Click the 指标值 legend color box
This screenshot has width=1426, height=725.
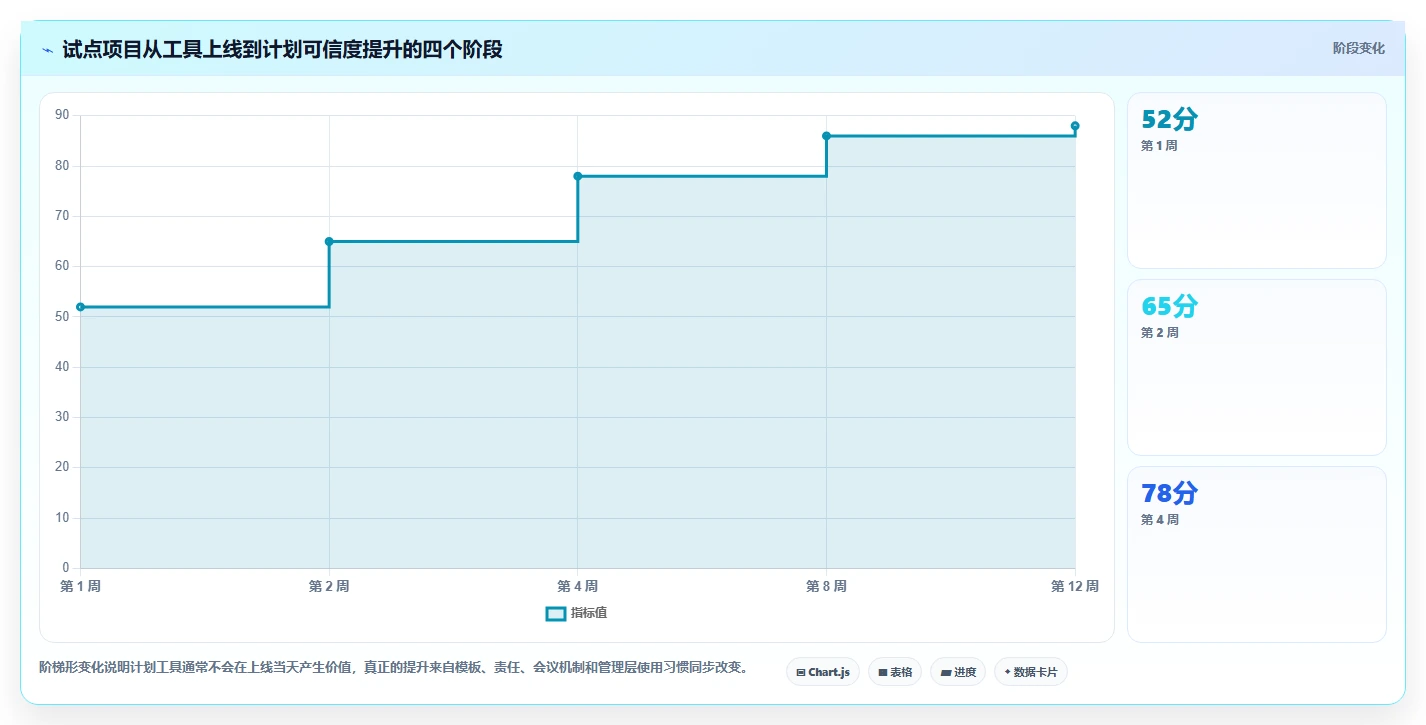tap(555, 613)
